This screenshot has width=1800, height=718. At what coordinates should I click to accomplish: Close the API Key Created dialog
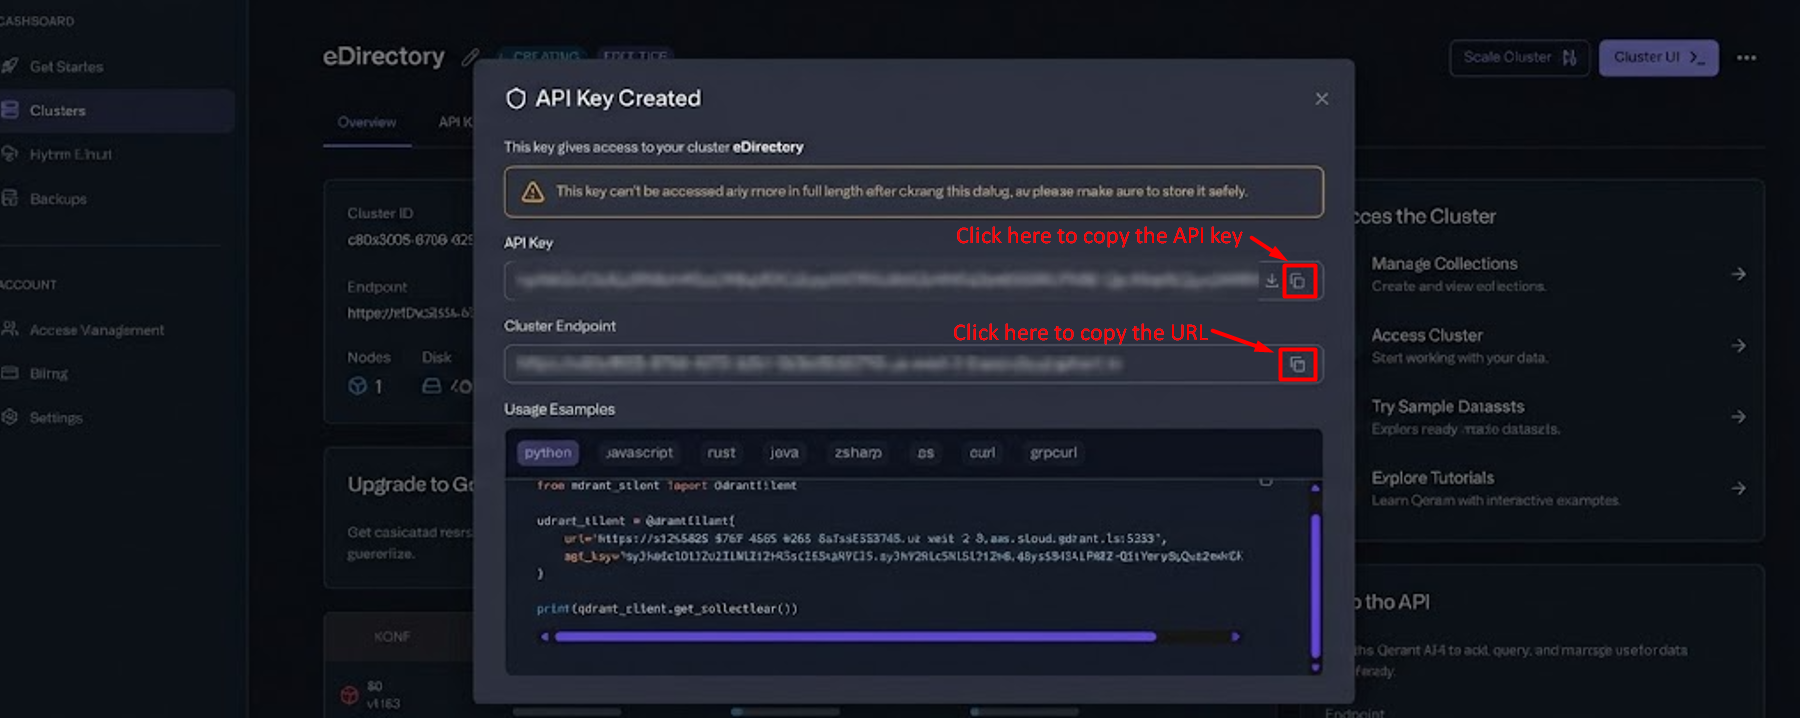pos(1321,99)
